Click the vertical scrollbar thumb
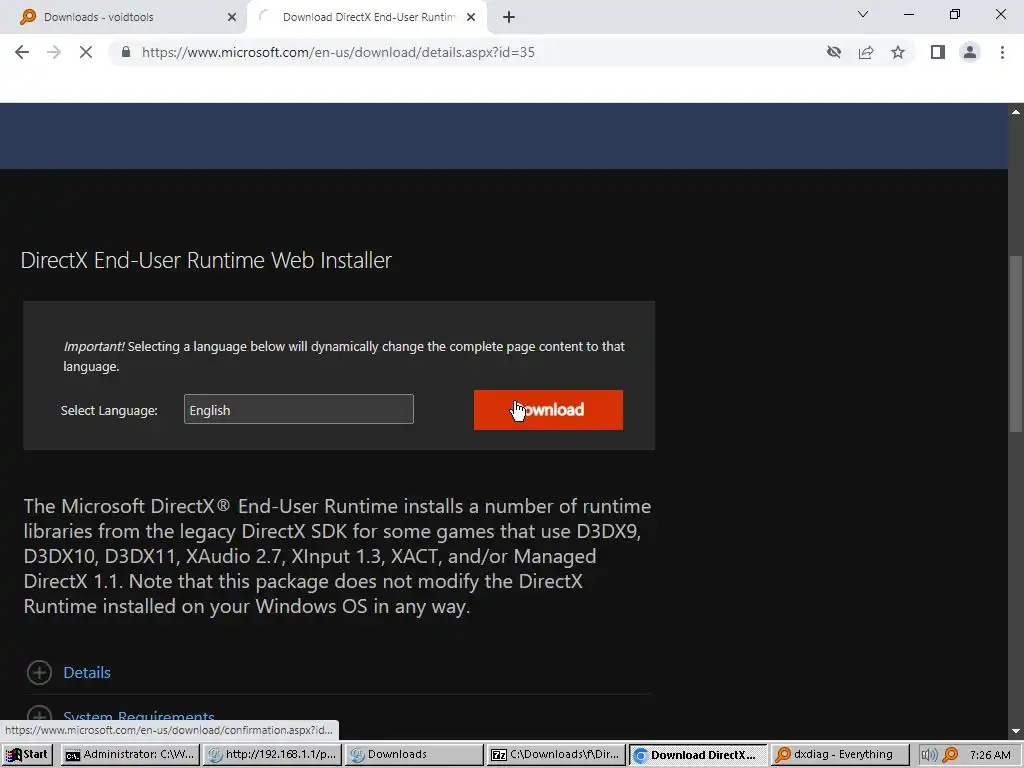Screen dimensions: 1024x768 (x=1016, y=344)
